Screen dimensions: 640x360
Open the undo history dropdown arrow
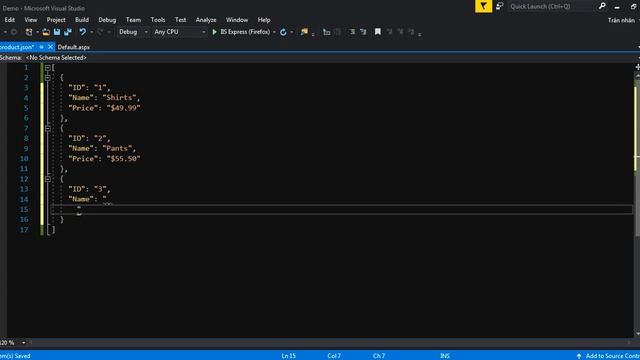pos(91,32)
